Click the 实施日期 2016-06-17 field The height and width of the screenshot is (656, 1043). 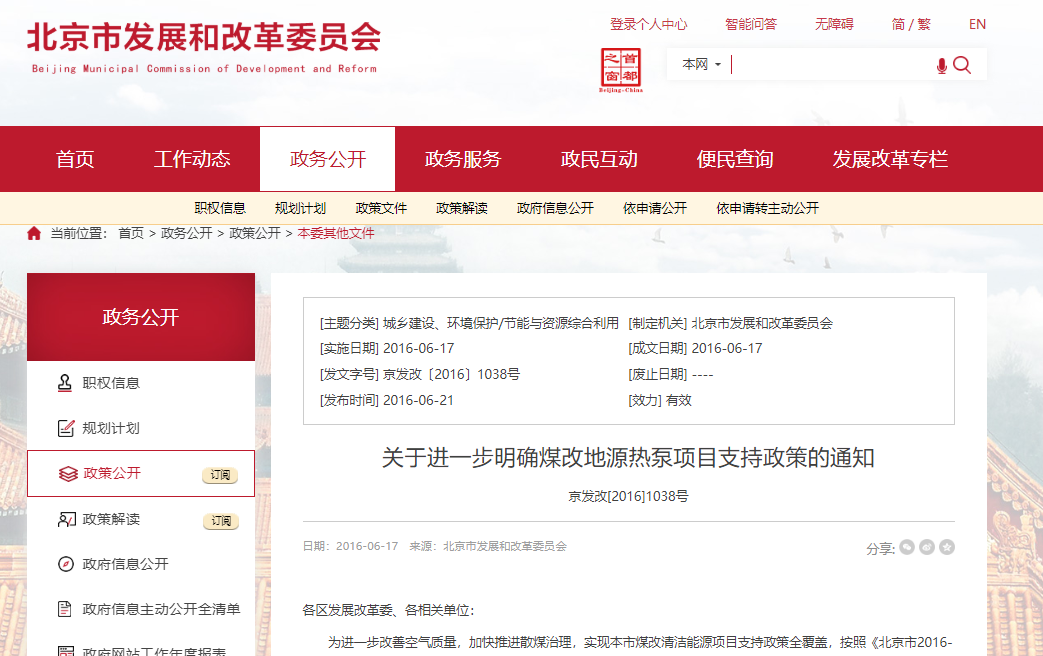pos(387,349)
